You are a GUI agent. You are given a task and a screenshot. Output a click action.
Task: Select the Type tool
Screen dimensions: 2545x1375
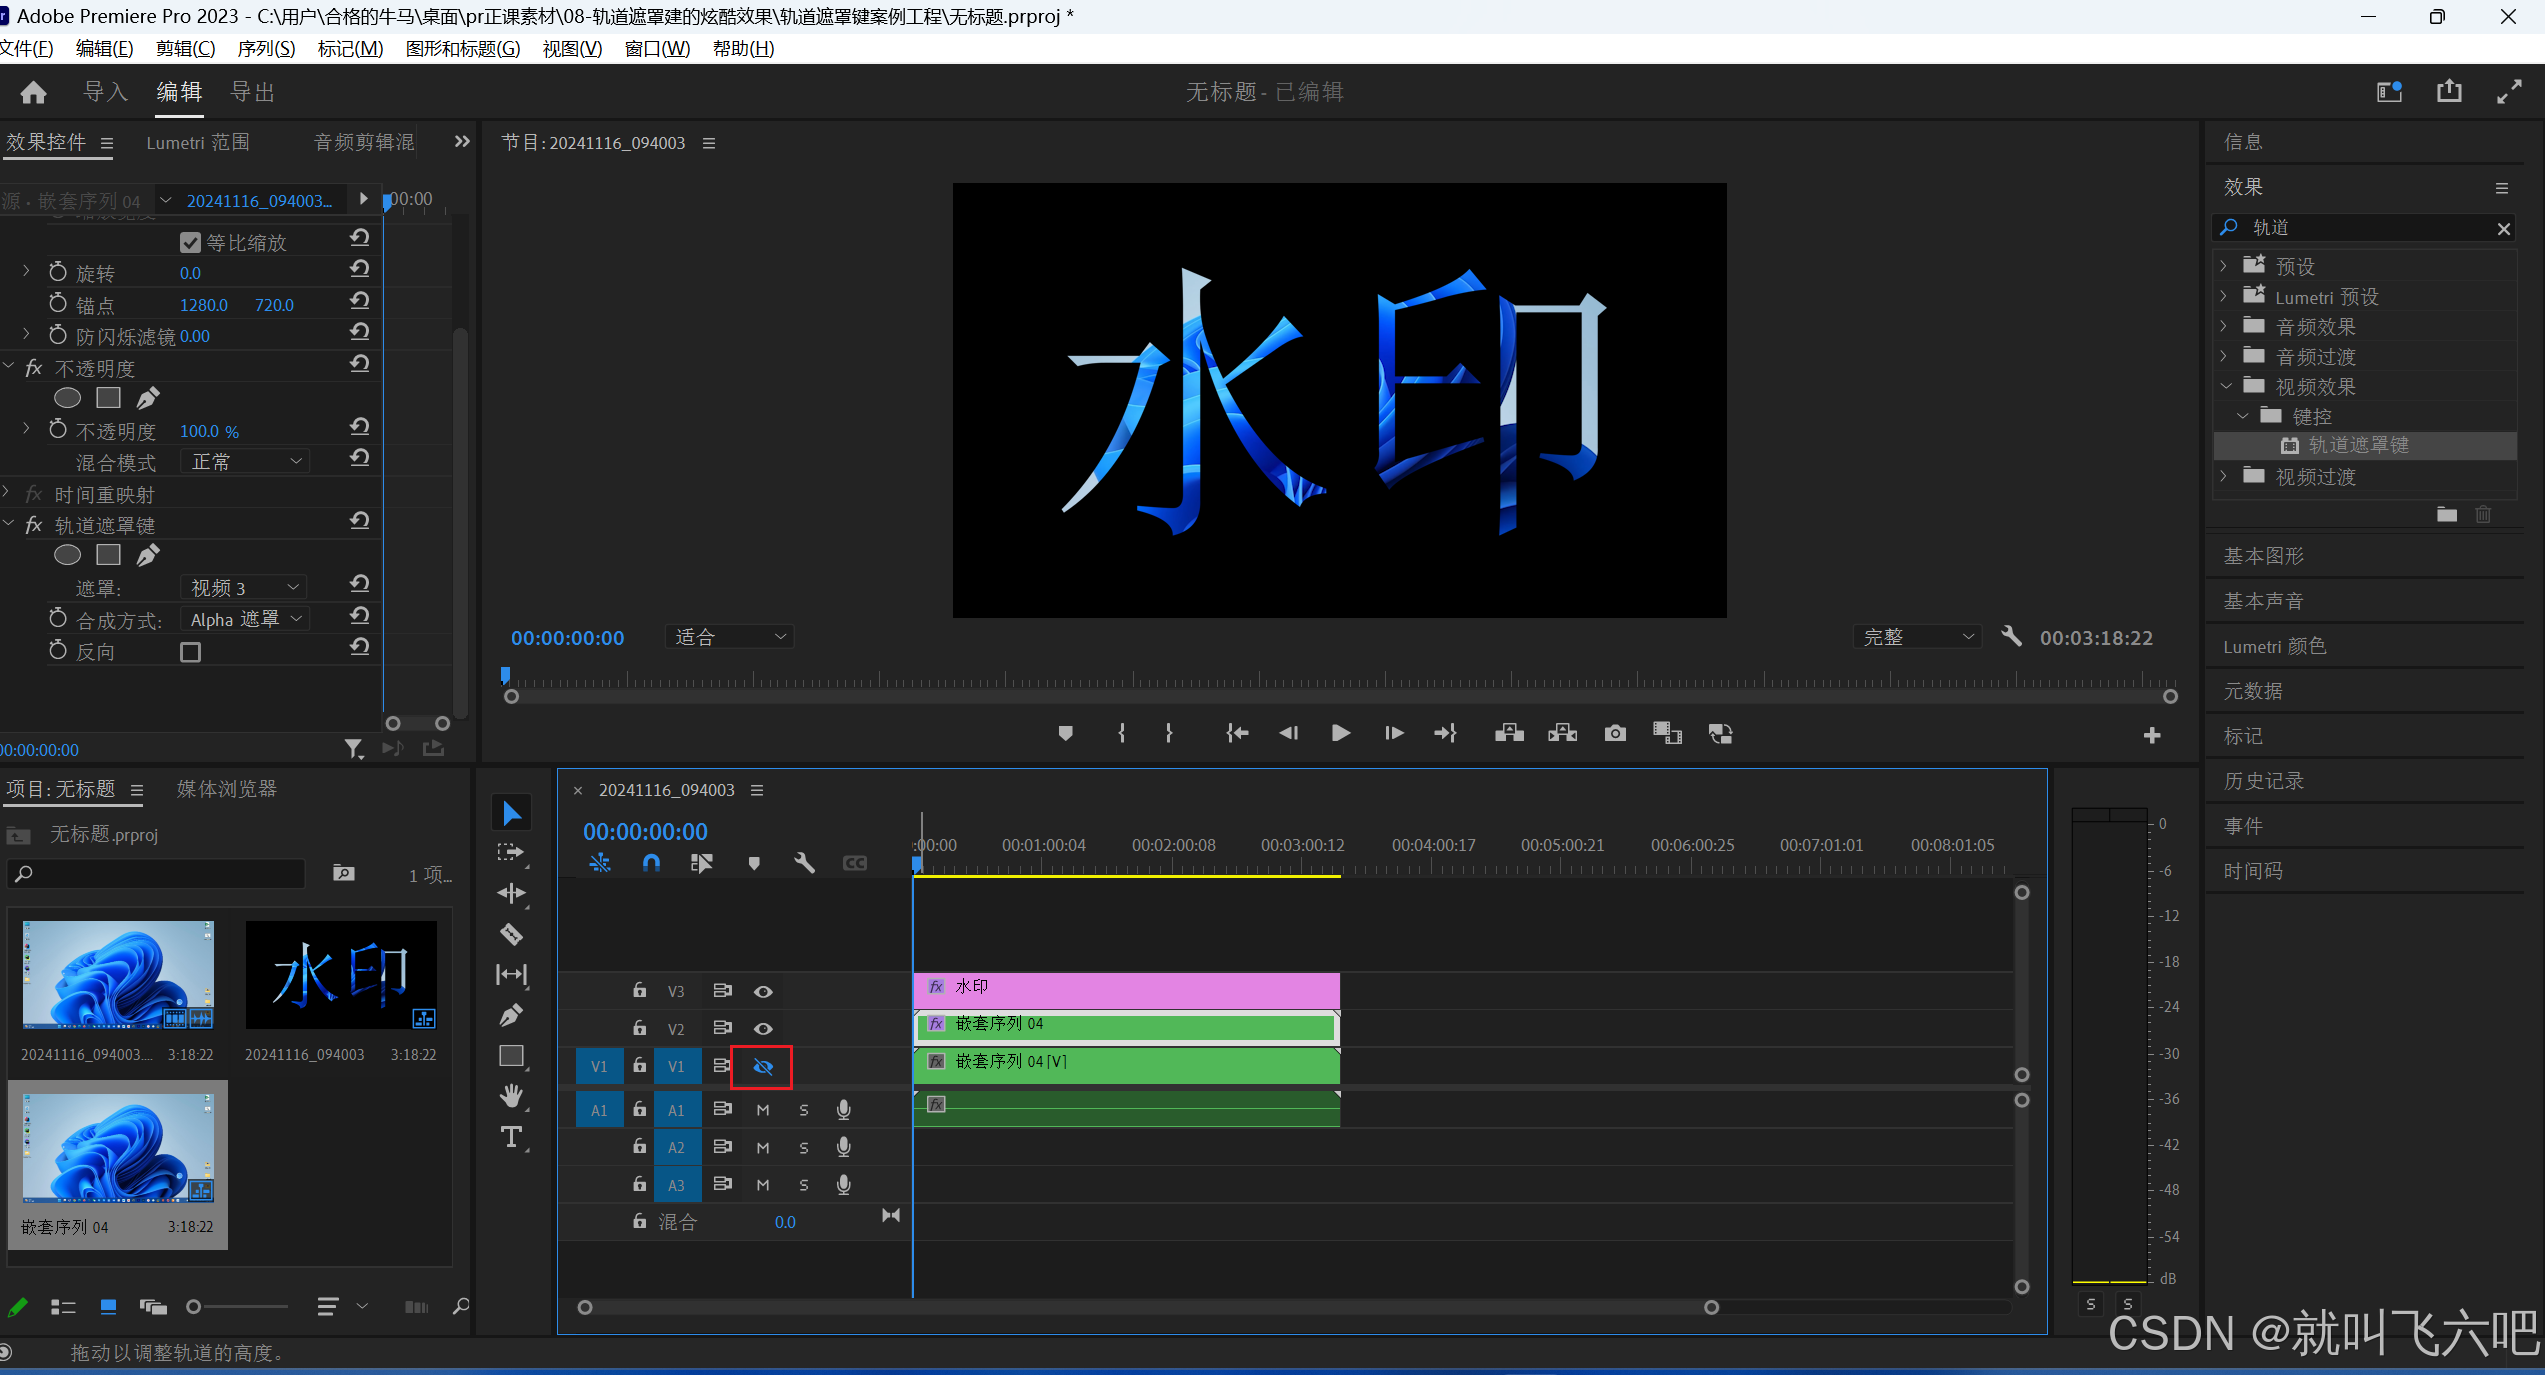(x=511, y=1137)
